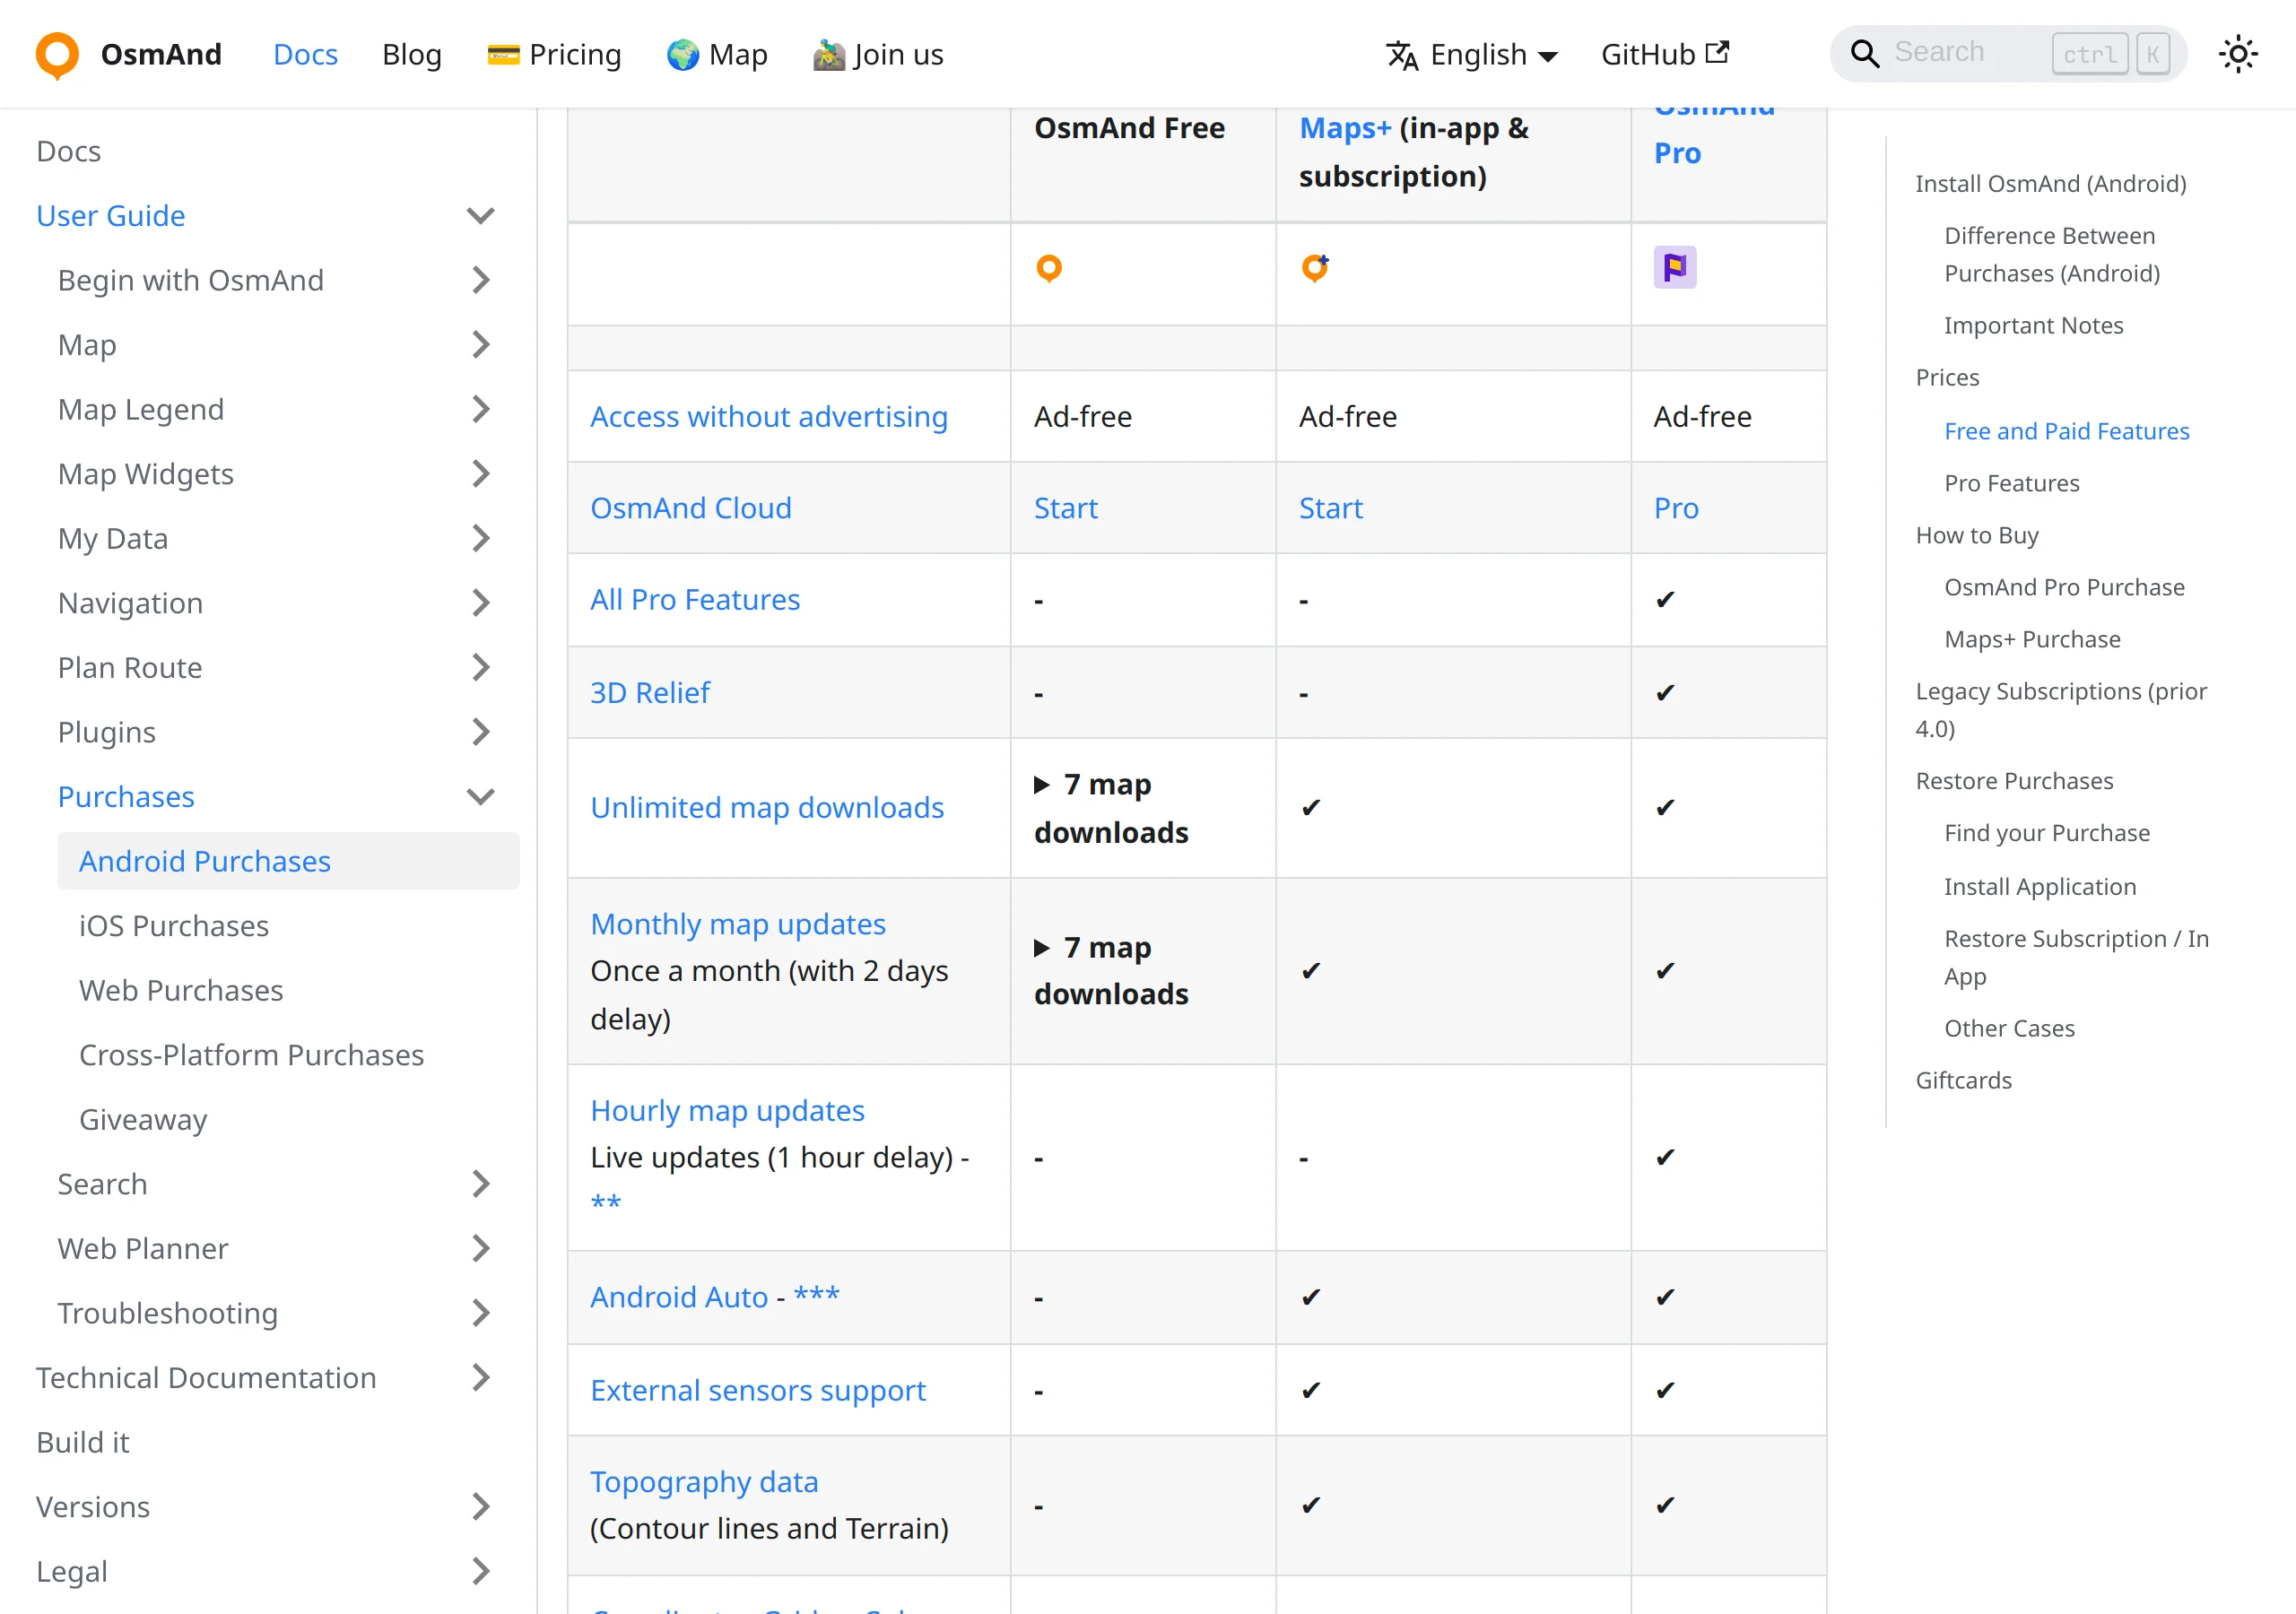This screenshot has width=2296, height=1614.
Task: Open the Monthly map updates link
Action: (x=738, y=924)
